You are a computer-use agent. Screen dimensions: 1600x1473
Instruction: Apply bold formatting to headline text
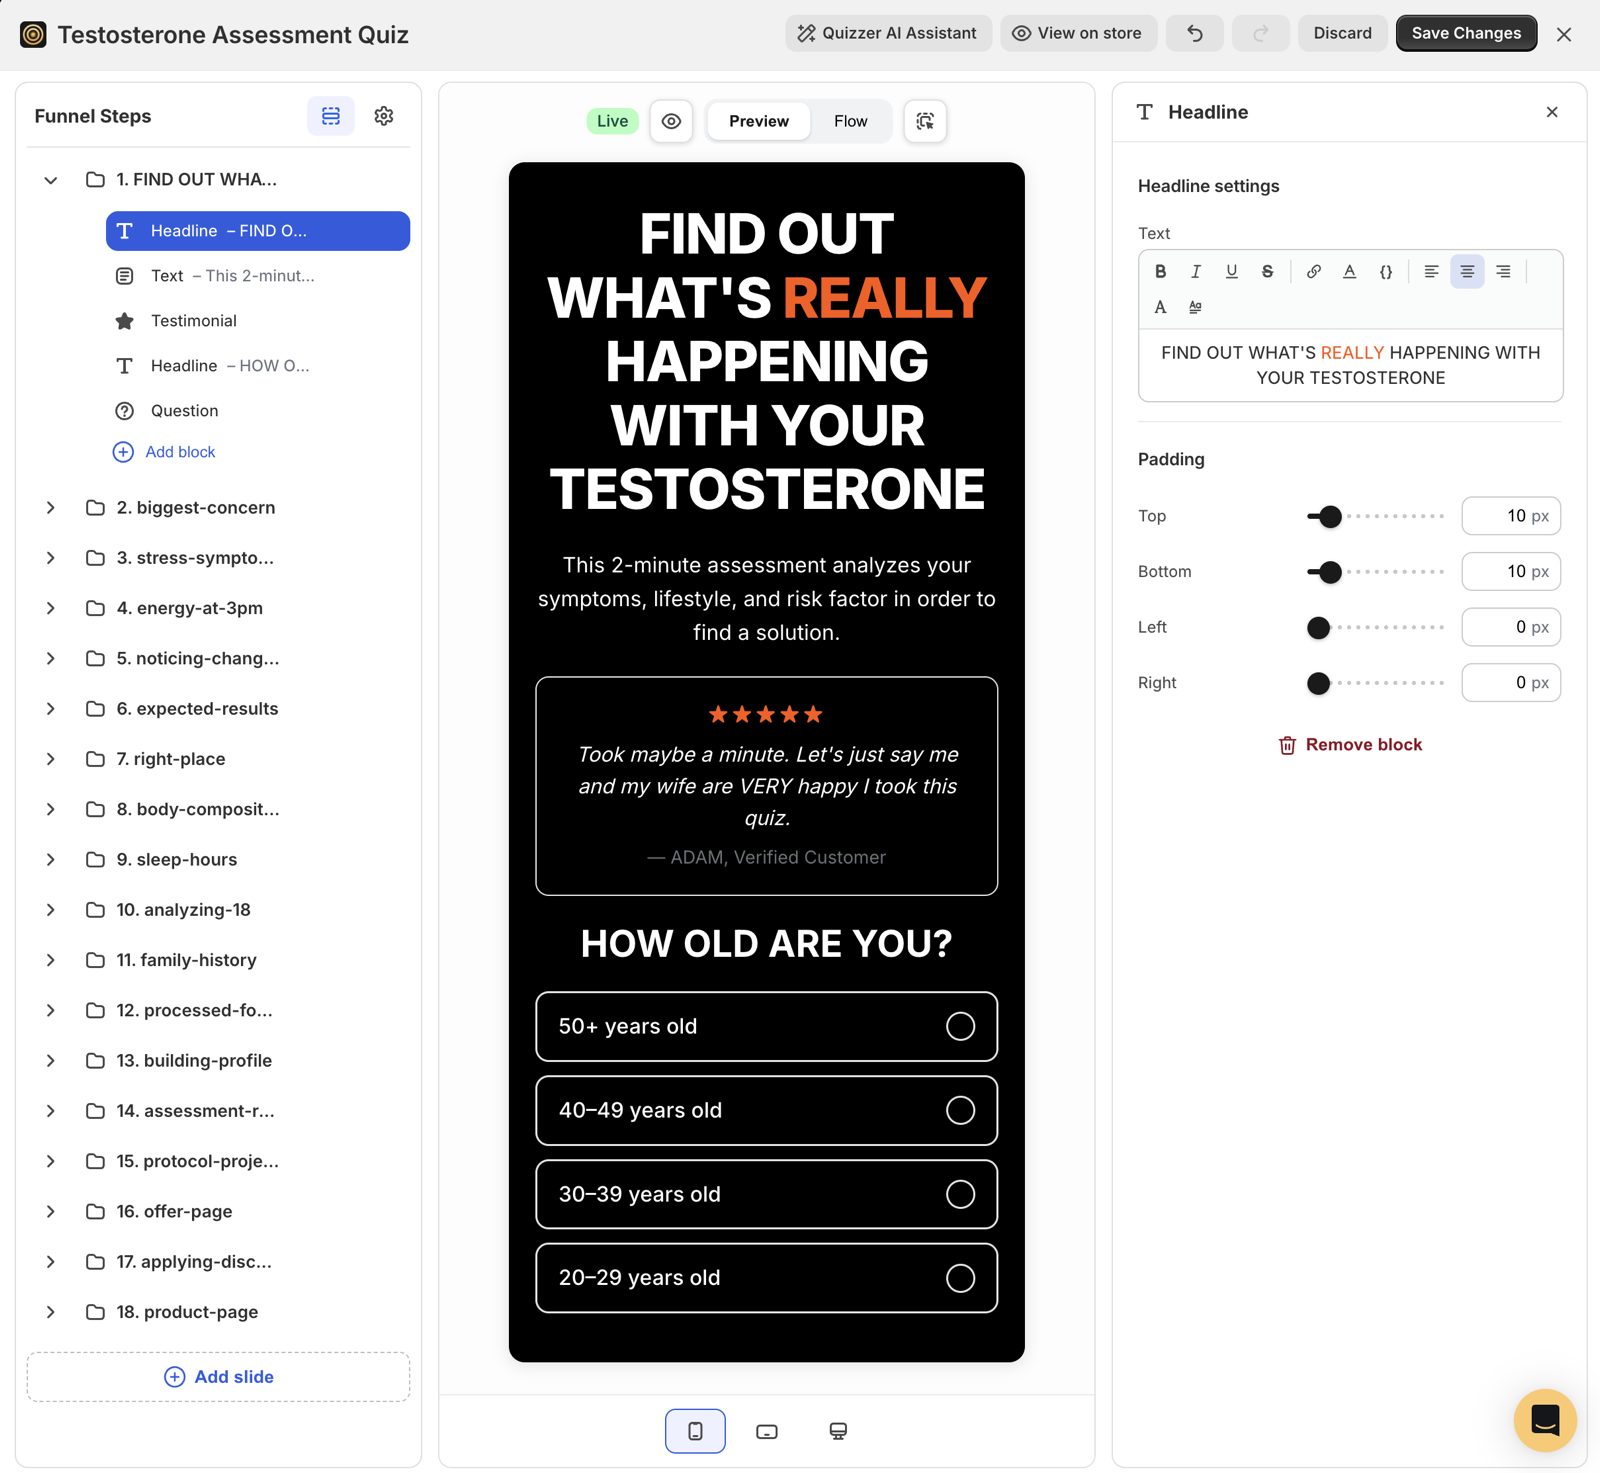[1160, 271]
